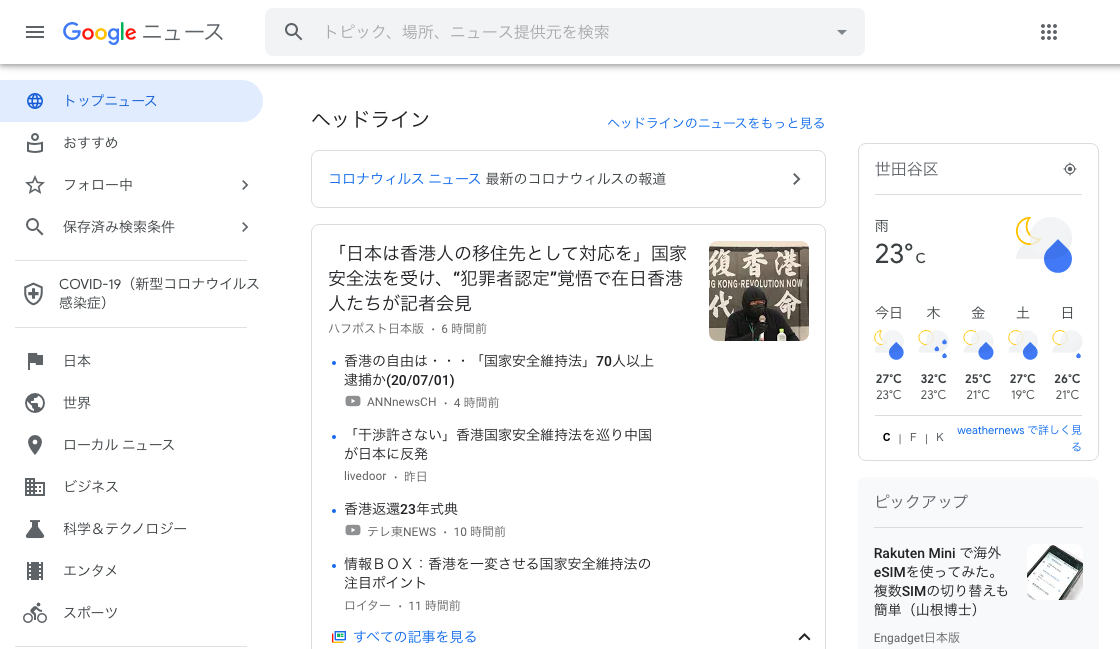The width and height of the screenshot is (1120, 649).
Task: Click the search magnifier icon
Action: (293, 32)
